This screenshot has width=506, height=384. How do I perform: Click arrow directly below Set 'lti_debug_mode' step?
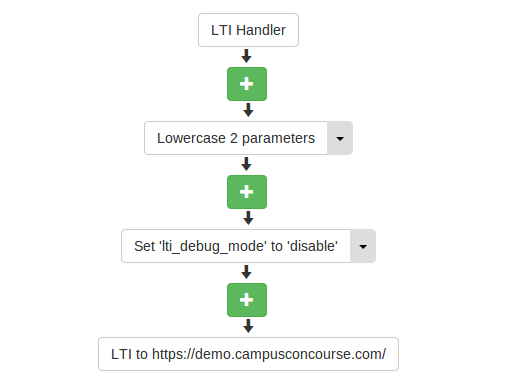click(246, 272)
